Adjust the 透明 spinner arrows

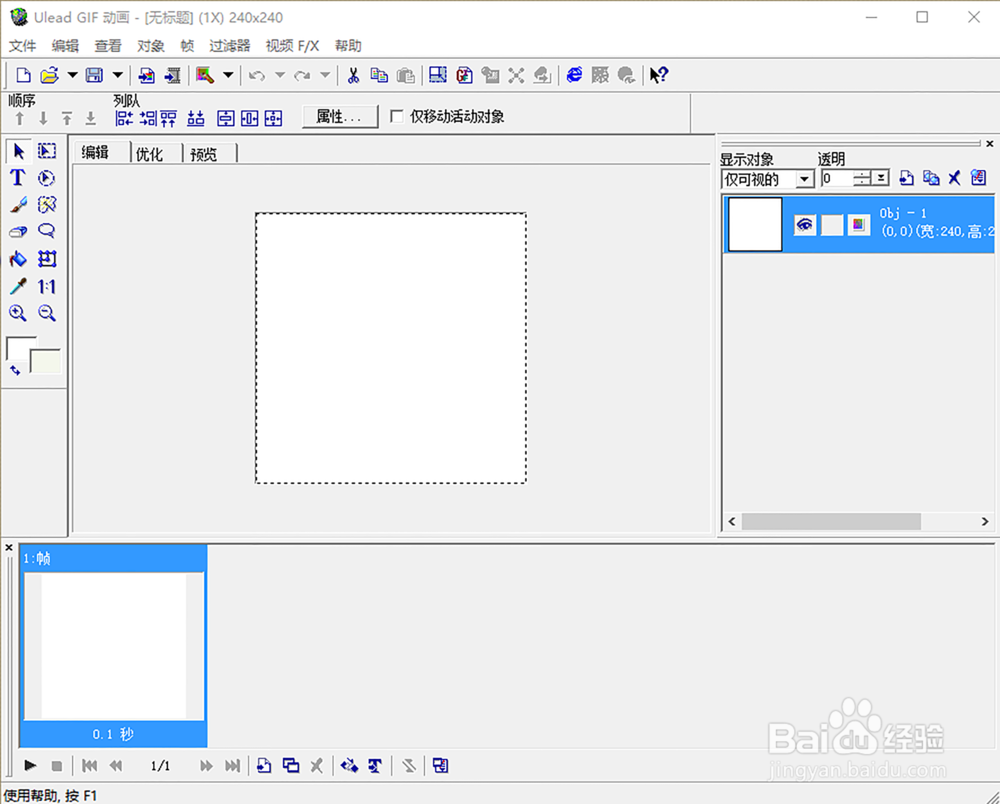pos(862,178)
